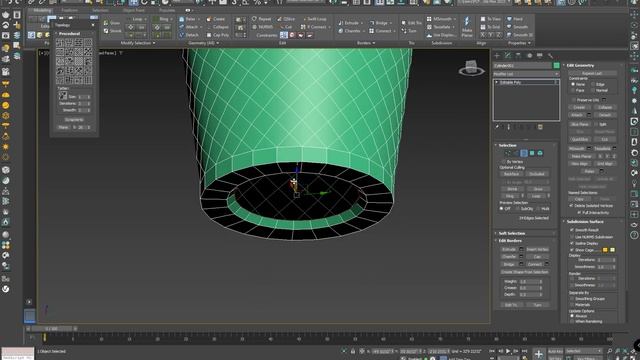Image resolution: width=640 pixels, height=360 pixels.
Task: Collapse the Subdivision Surface rollout
Action: [585, 222]
